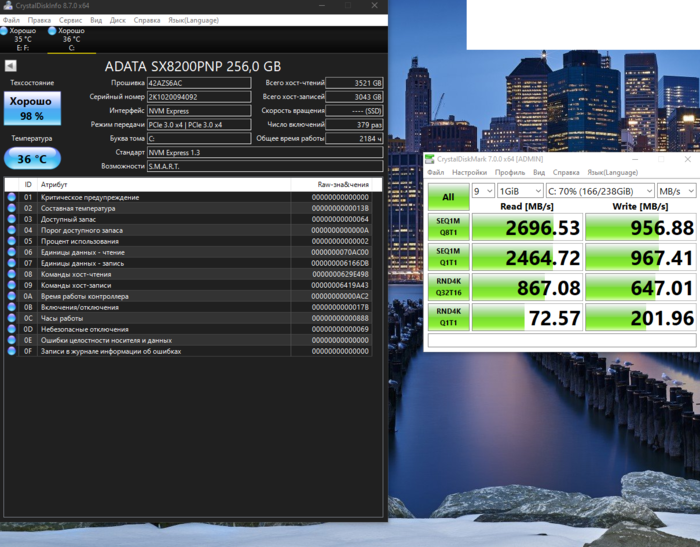This screenshot has width=700, height=547.
Task: Click status circle for attribute 01 Критическое предупреждение
Action: [12, 197]
